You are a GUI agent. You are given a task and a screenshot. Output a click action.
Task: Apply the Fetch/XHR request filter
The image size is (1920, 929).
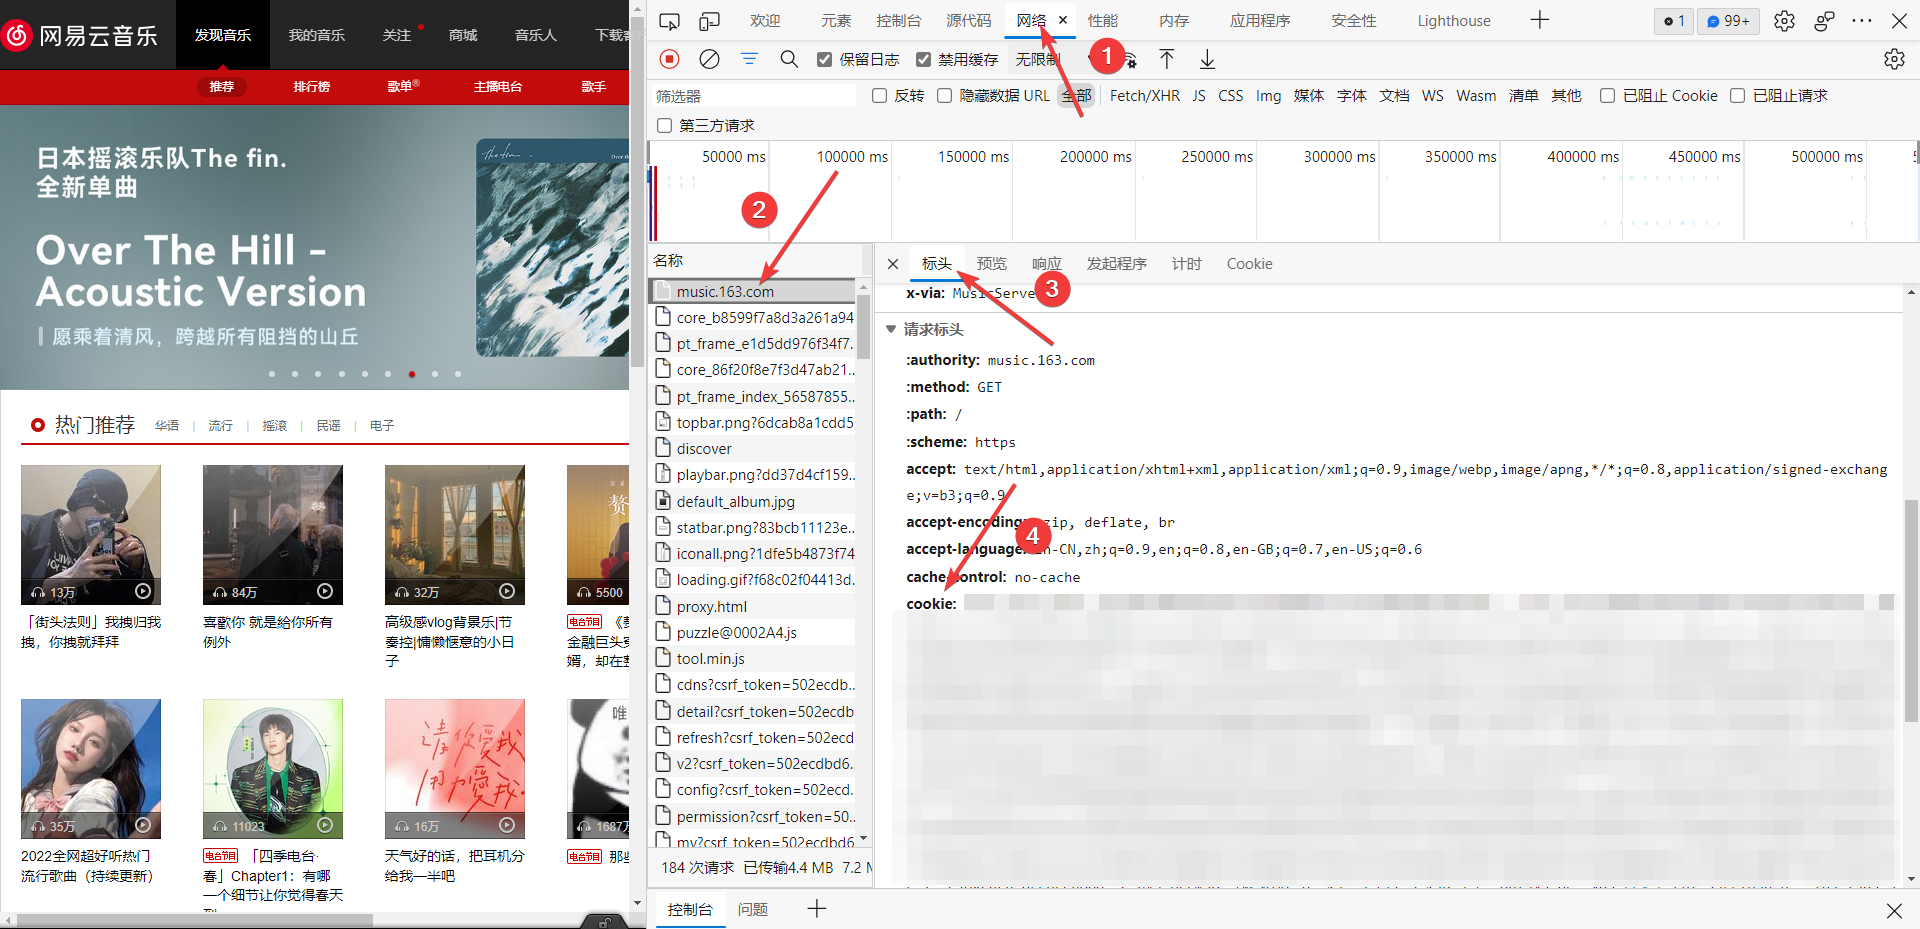[1144, 95]
